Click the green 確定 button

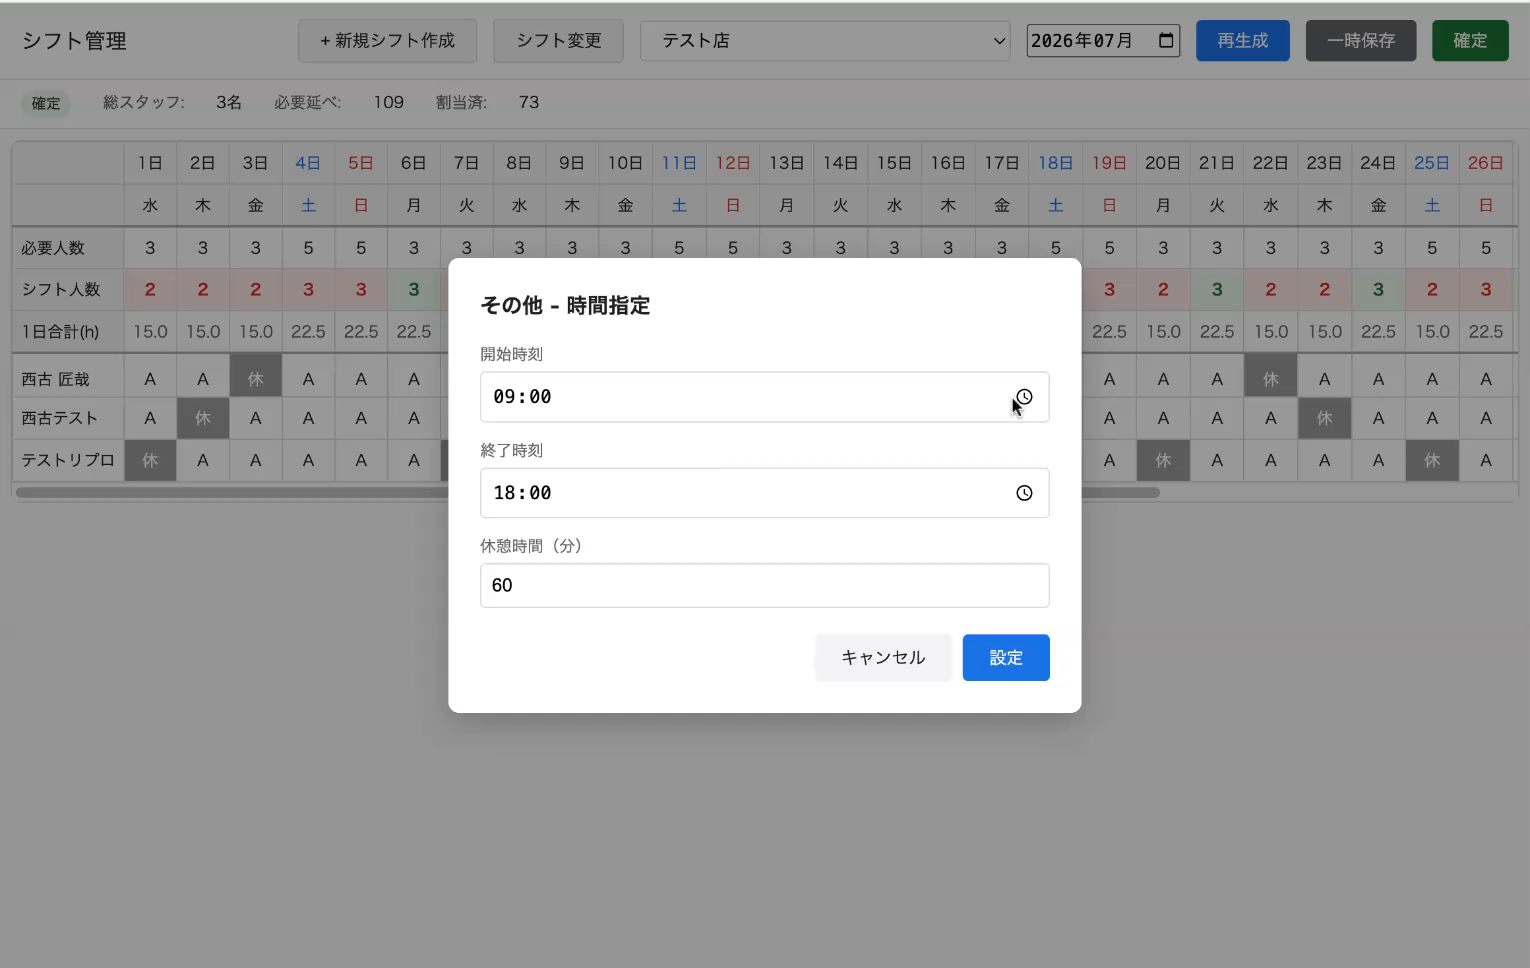[x=1470, y=40]
